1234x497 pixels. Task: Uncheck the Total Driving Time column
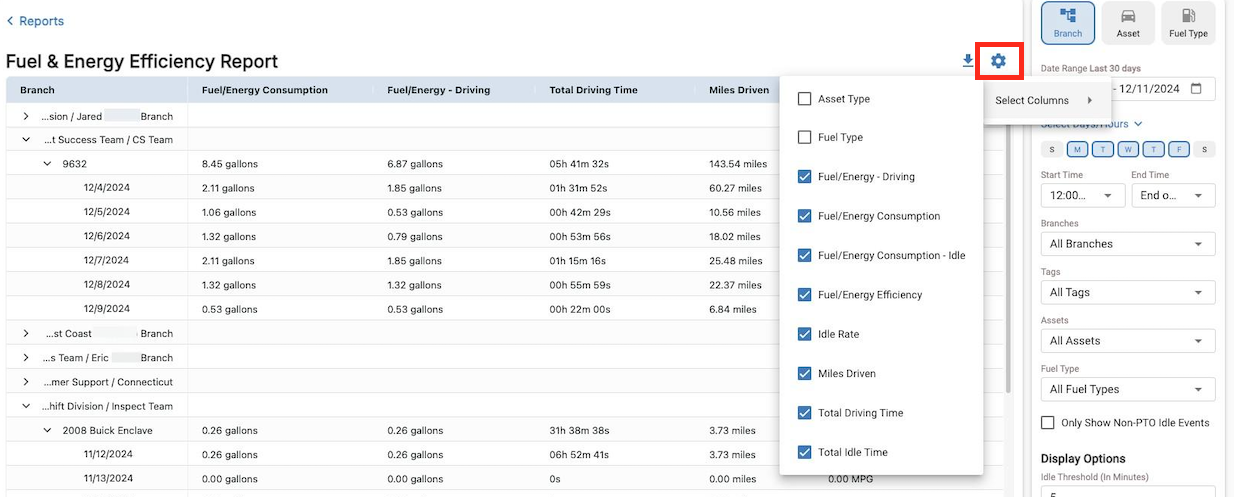click(x=804, y=413)
